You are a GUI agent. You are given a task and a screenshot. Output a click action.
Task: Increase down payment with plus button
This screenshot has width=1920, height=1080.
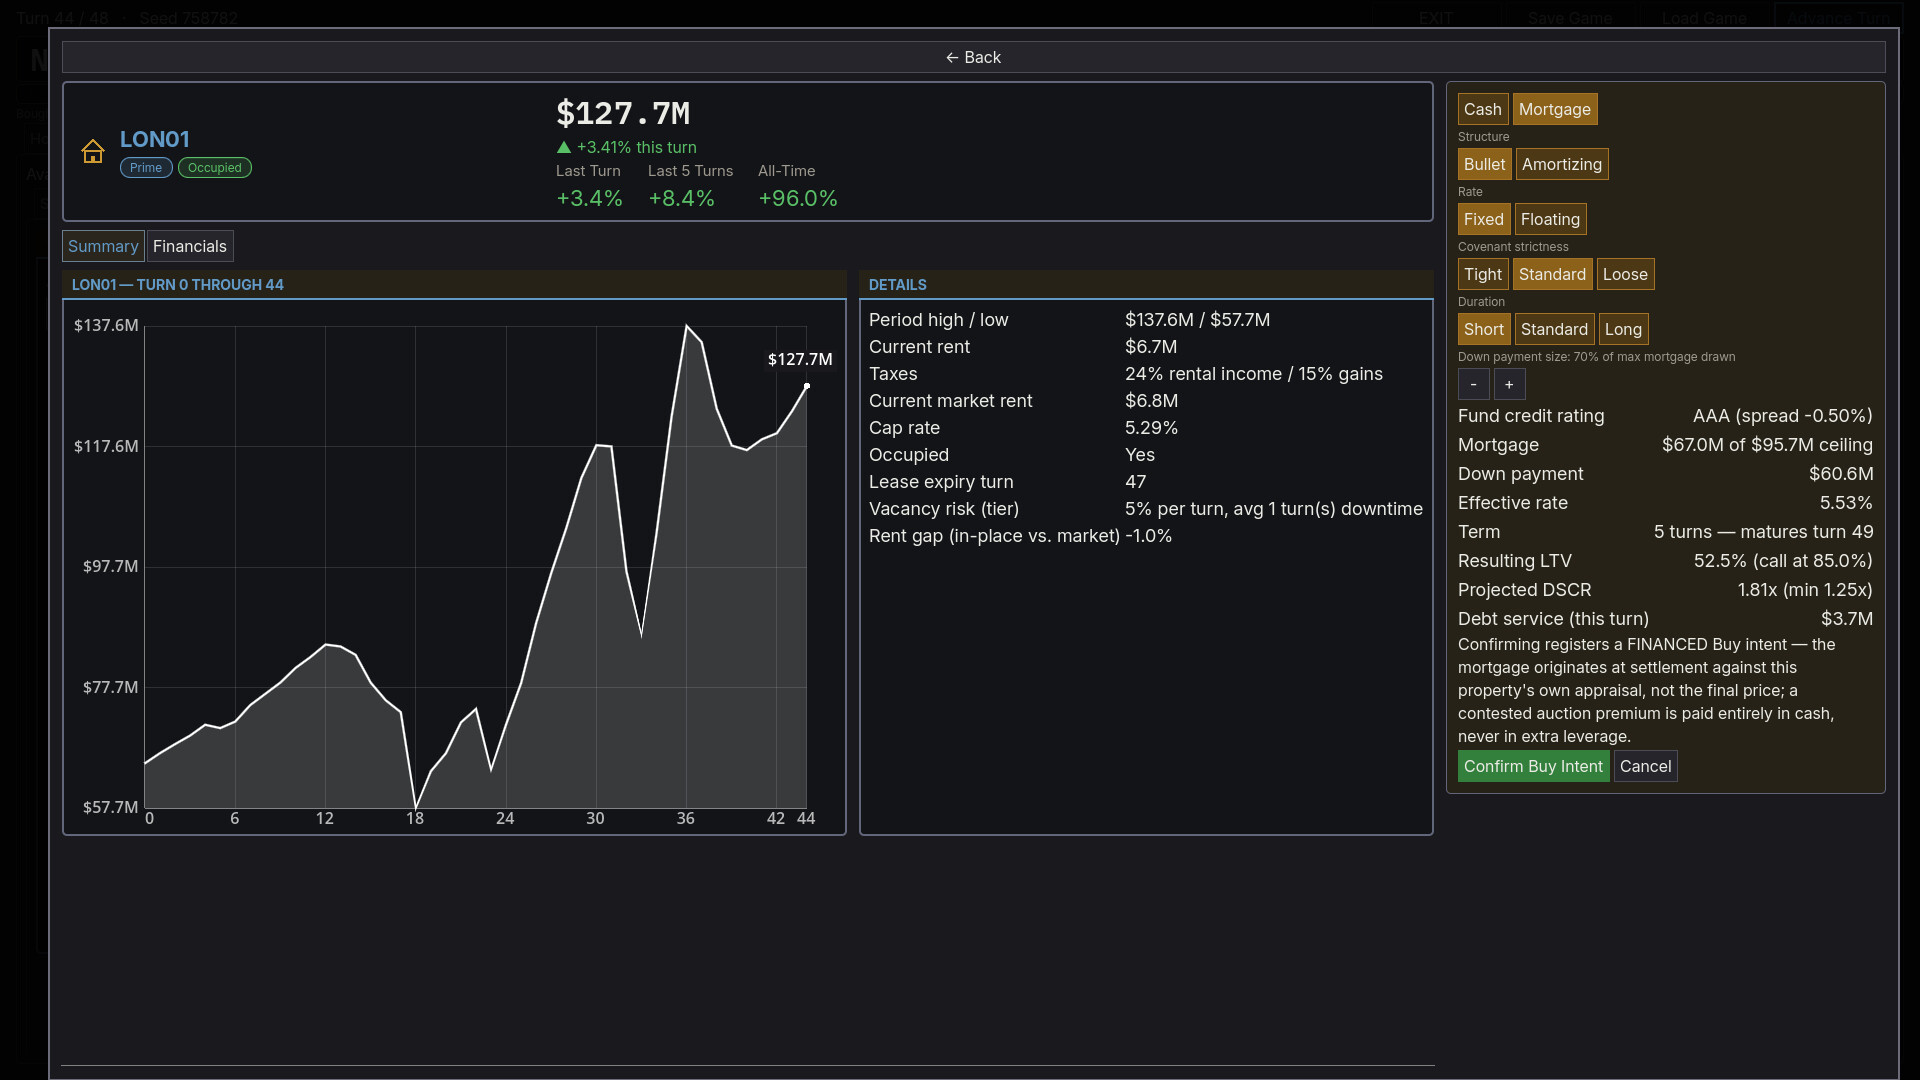1509,384
